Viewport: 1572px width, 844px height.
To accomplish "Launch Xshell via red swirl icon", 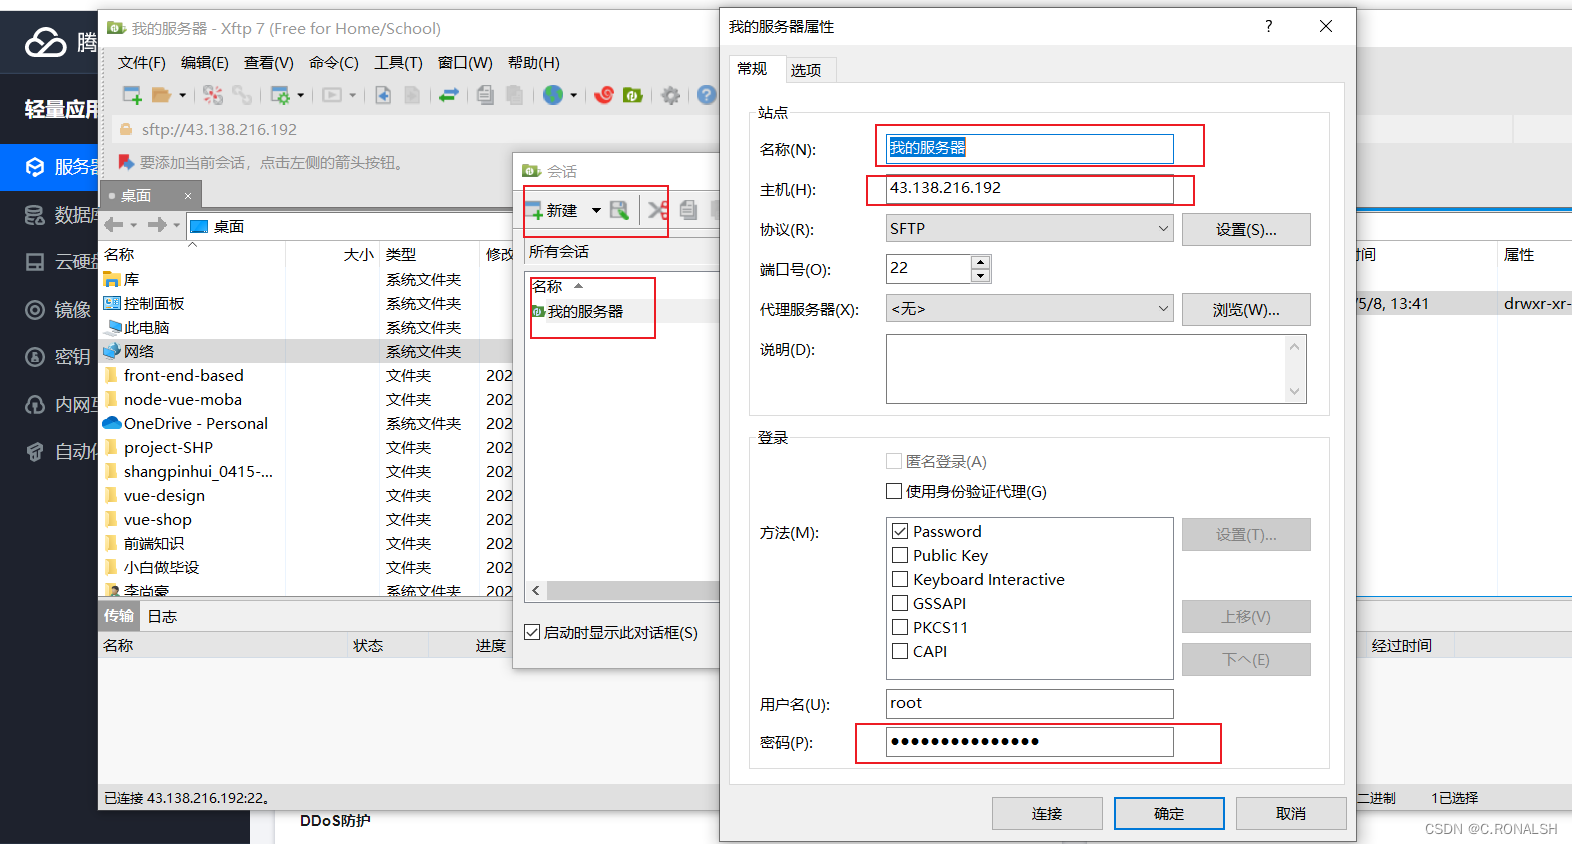I will (x=603, y=95).
